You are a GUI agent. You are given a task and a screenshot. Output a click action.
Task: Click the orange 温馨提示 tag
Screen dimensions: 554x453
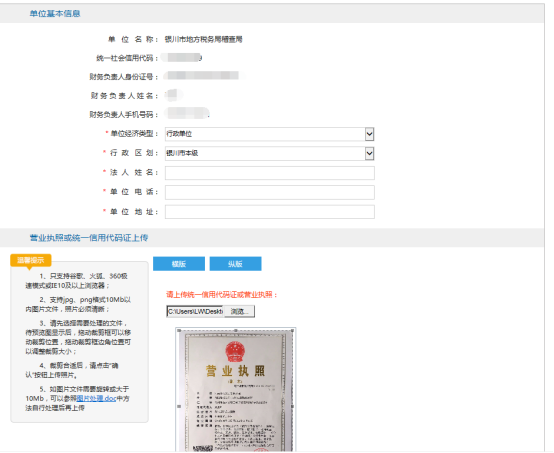(31, 260)
